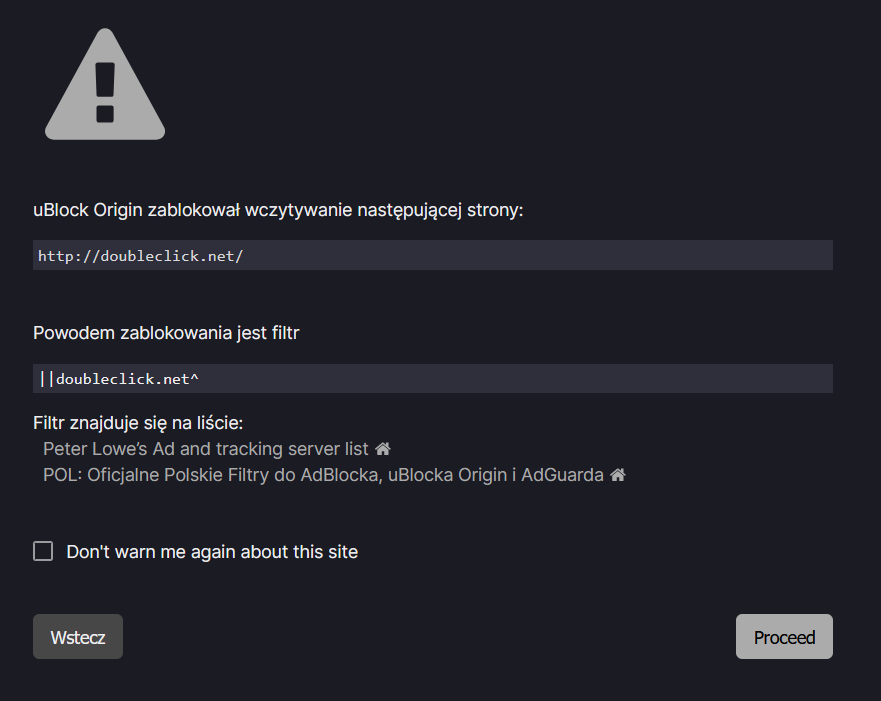The image size is (881, 701).
Task: Click the heading about the blocking filter reason
Action: (166, 332)
